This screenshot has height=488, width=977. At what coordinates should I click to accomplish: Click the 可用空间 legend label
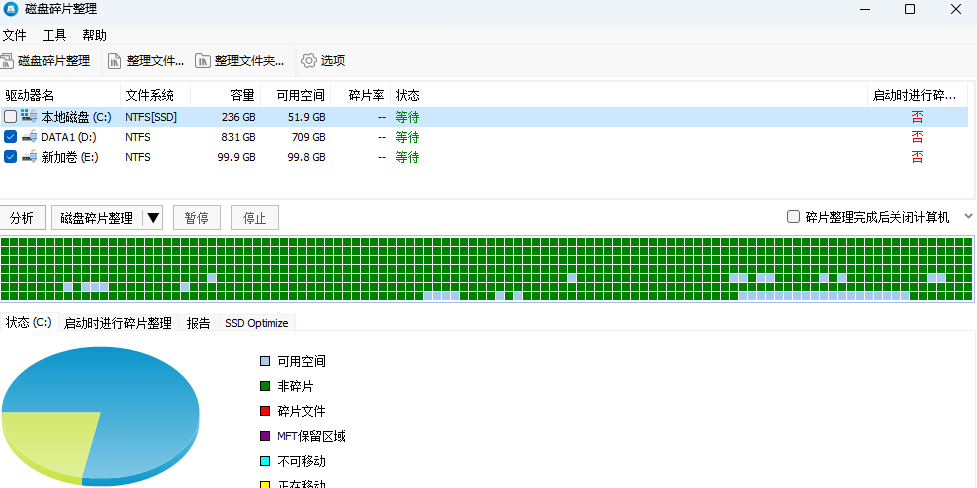pos(302,361)
